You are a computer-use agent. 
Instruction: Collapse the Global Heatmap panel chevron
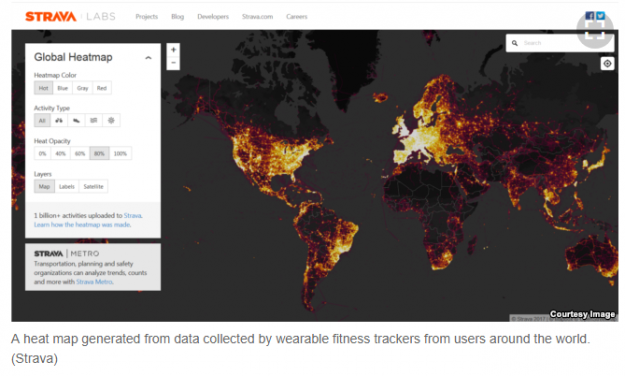148,58
